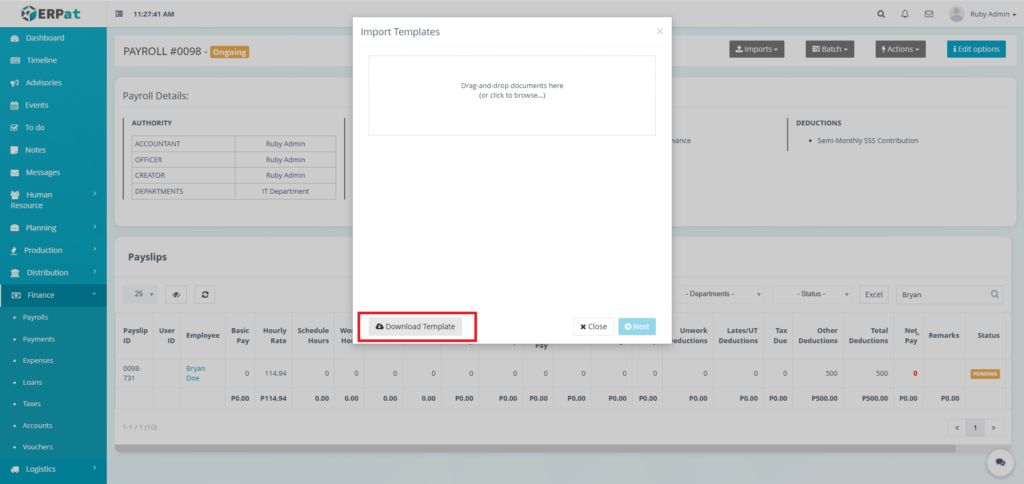
Task: Expand Human Resource sidebar section
Action: 53,200
